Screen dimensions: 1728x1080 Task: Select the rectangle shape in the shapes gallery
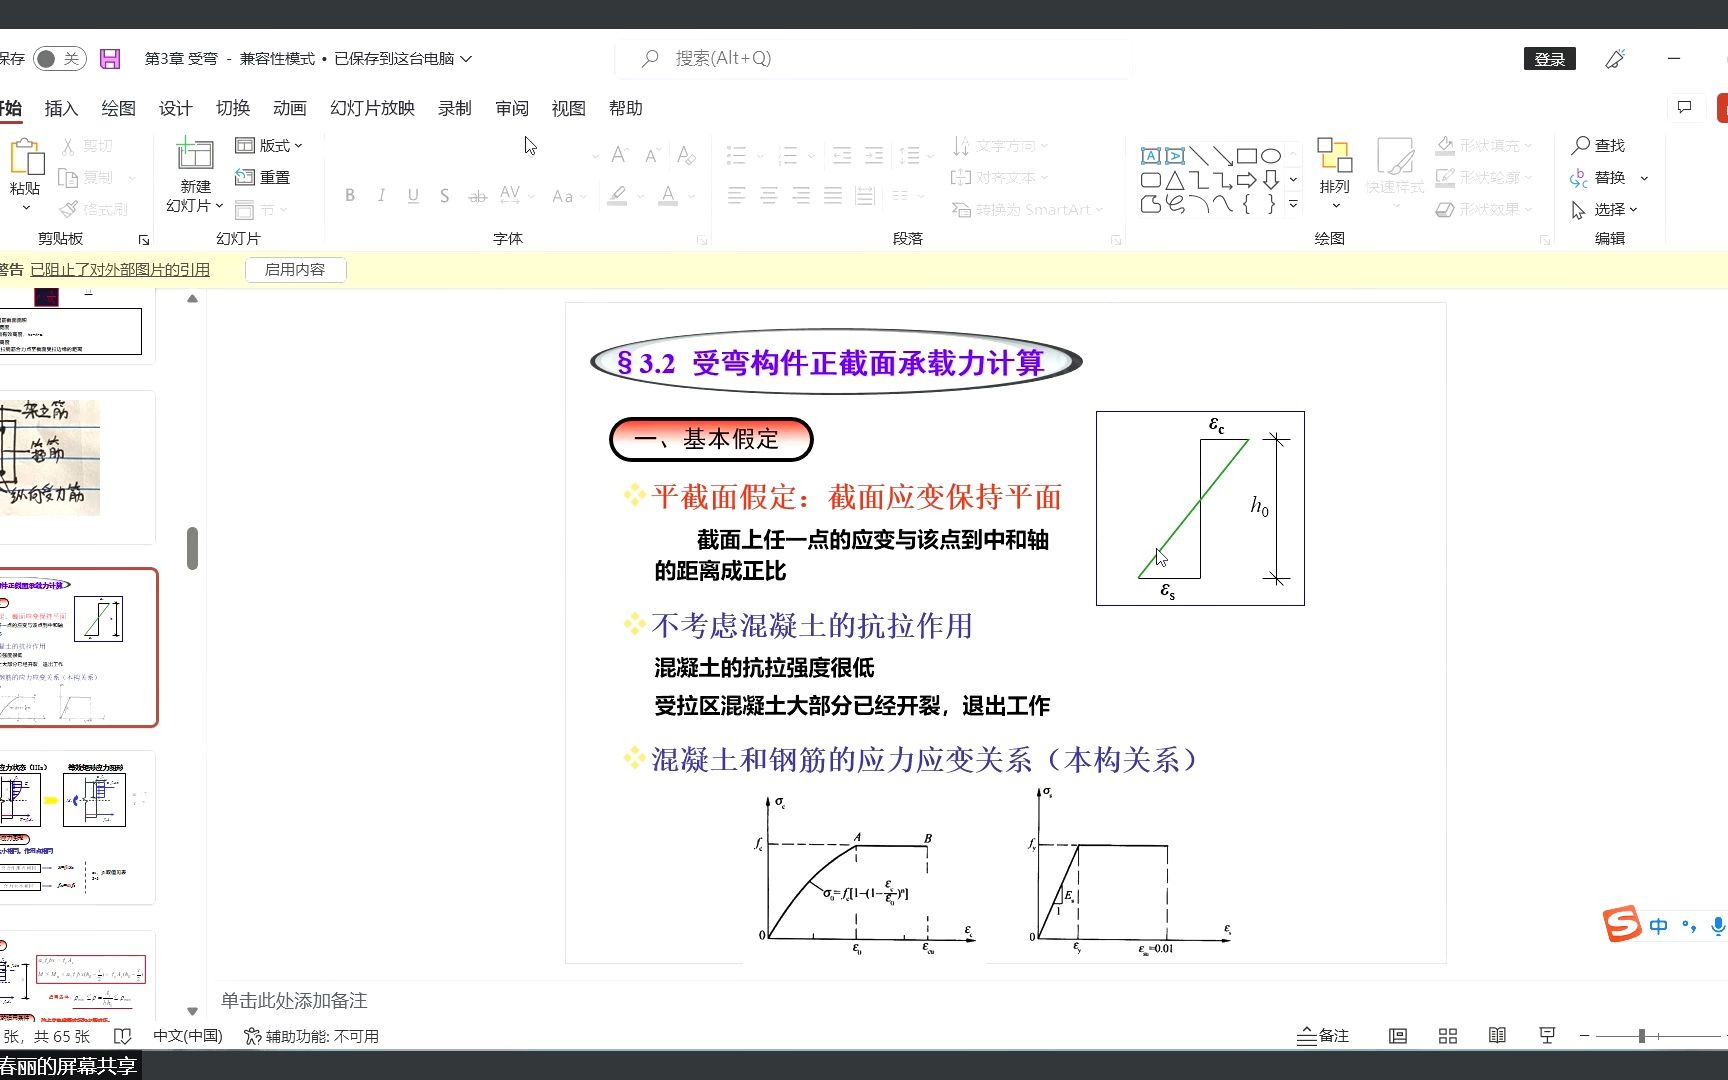point(1246,155)
